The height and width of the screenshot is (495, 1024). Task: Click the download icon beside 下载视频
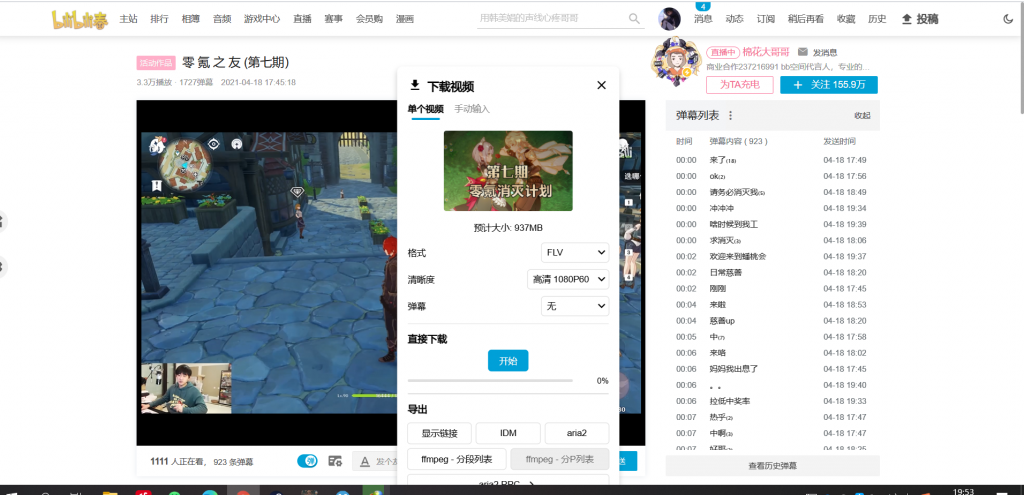(x=414, y=86)
